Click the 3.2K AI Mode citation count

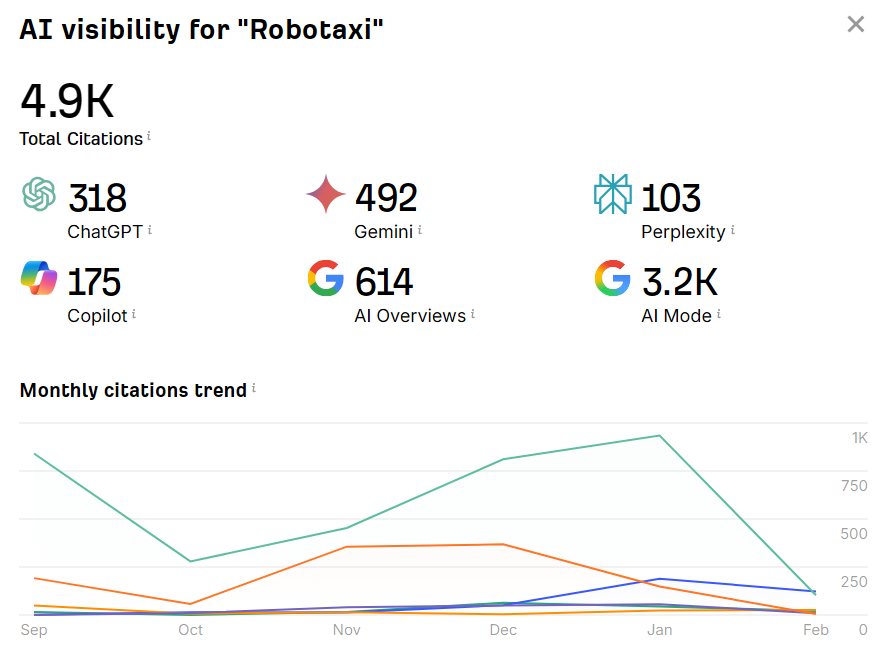(x=679, y=282)
